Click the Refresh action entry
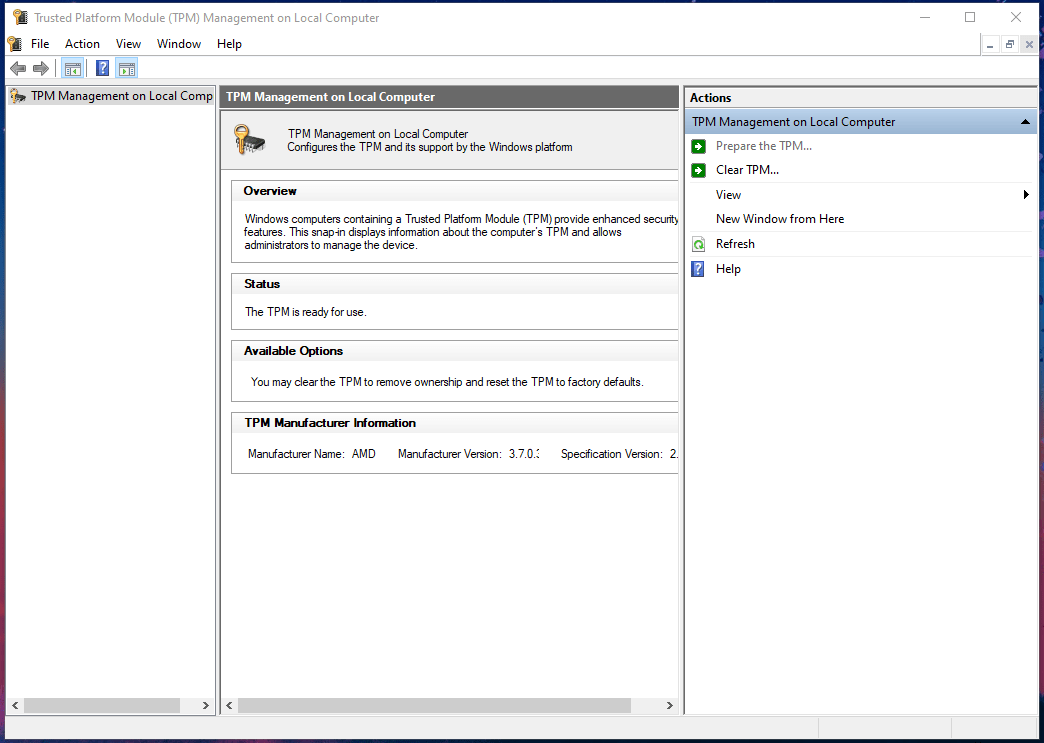The height and width of the screenshot is (743, 1044). pyautogui.click(x=735, y=243)
